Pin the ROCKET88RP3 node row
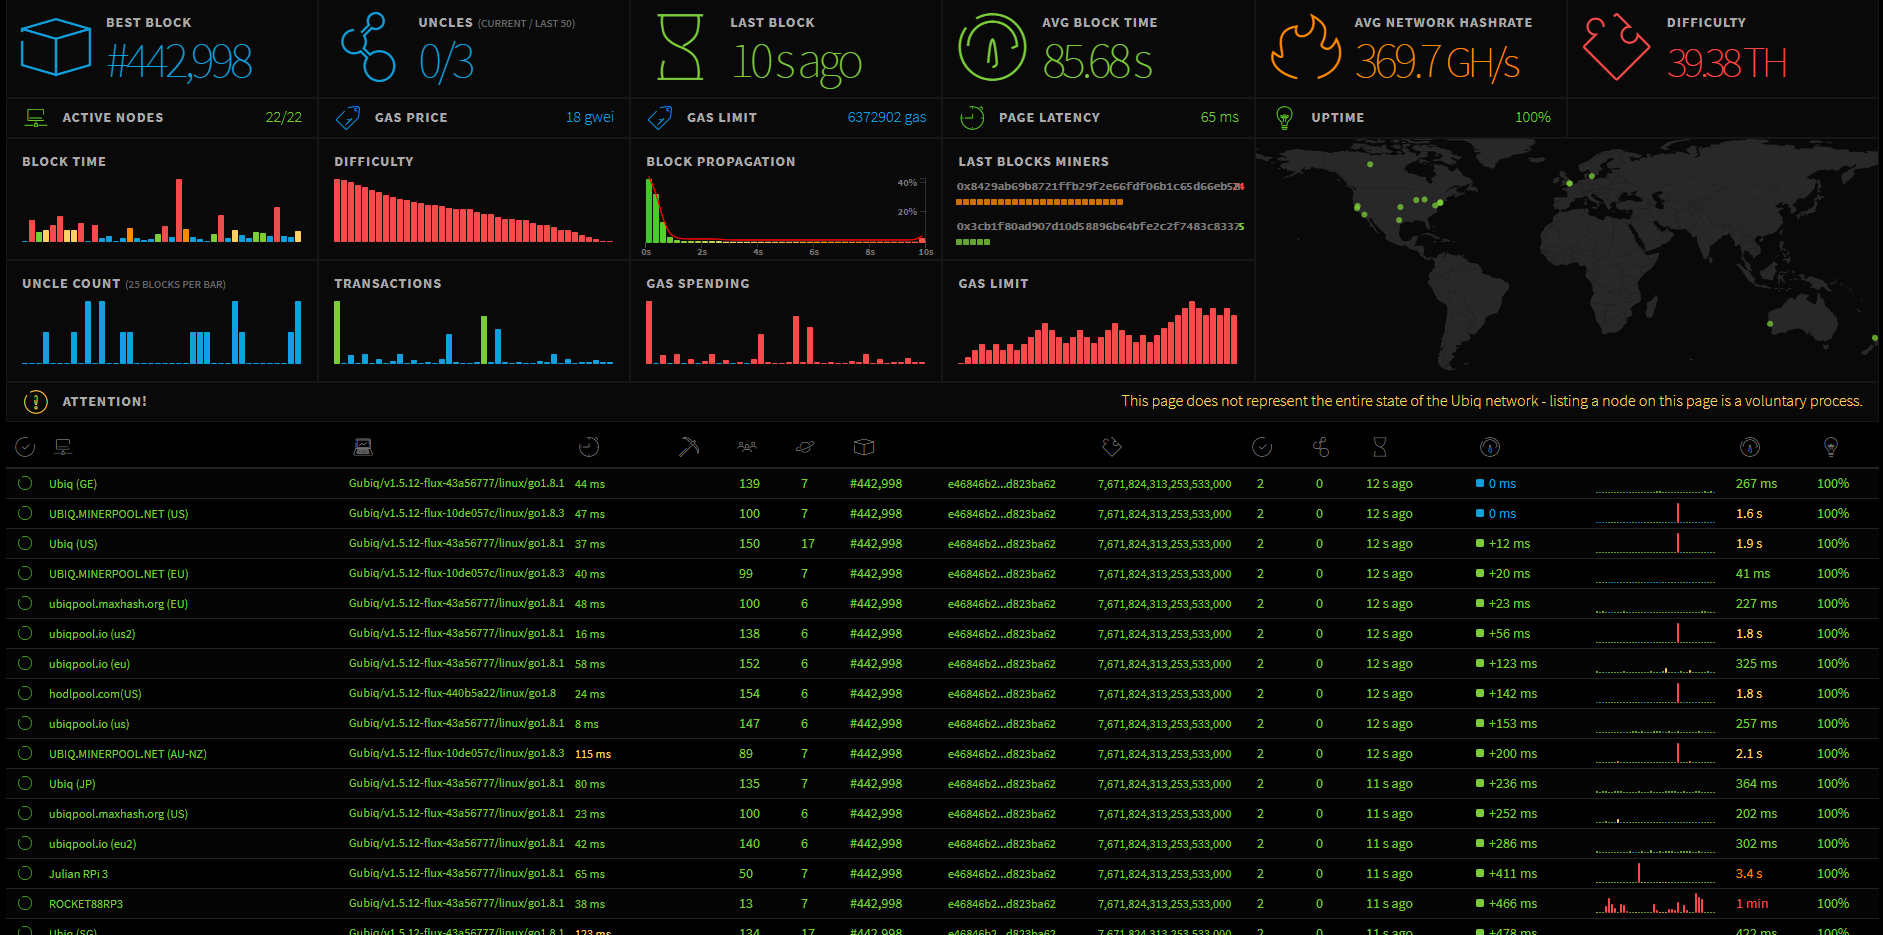This screenshot has width=1883, height=935. [x=25, y=903]
